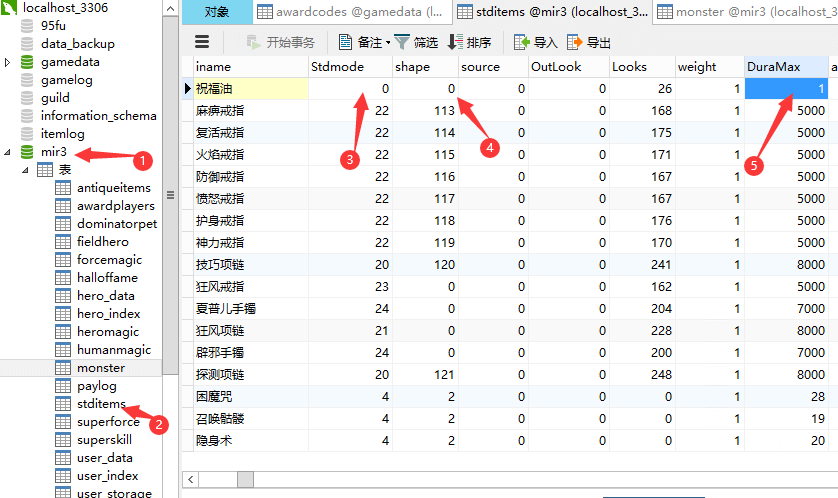This screenshot has width=838, height=498.
Task: Open the 筛选 filter tool
Action: click(x=402, y=42)
